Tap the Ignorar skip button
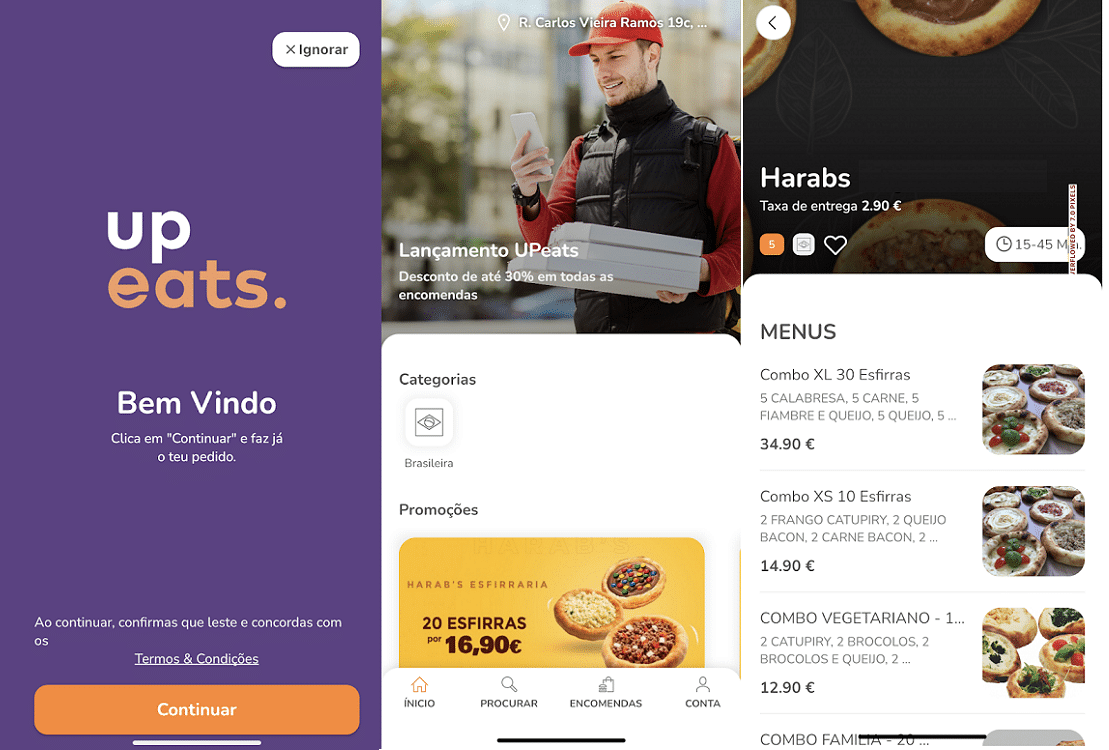This screenshot has width=1109, height=750. pos(315,50)
